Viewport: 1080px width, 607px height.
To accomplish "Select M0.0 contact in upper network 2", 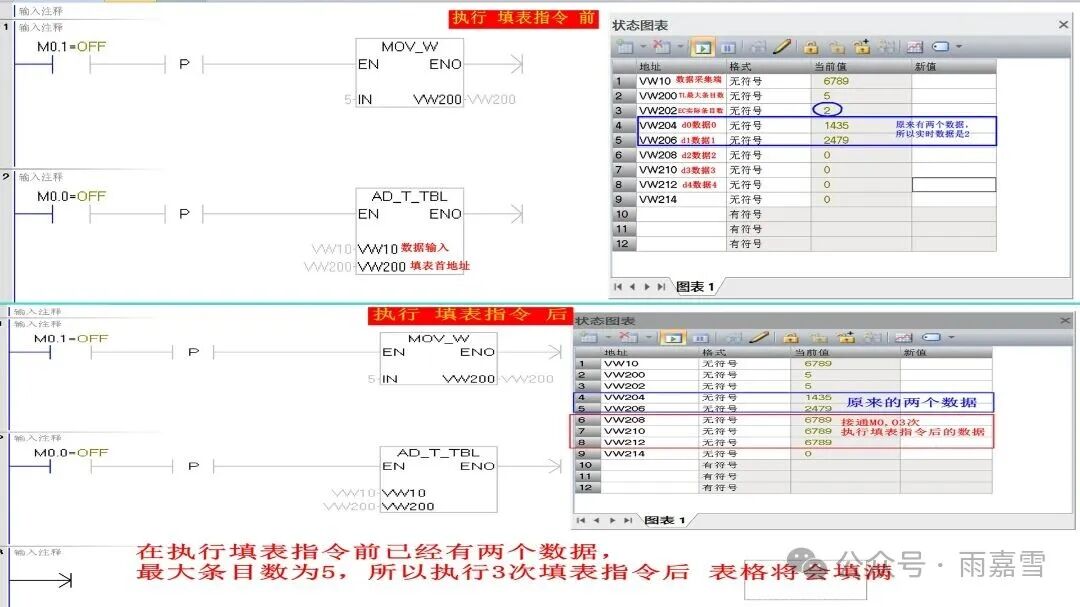I will coord(72,214).
